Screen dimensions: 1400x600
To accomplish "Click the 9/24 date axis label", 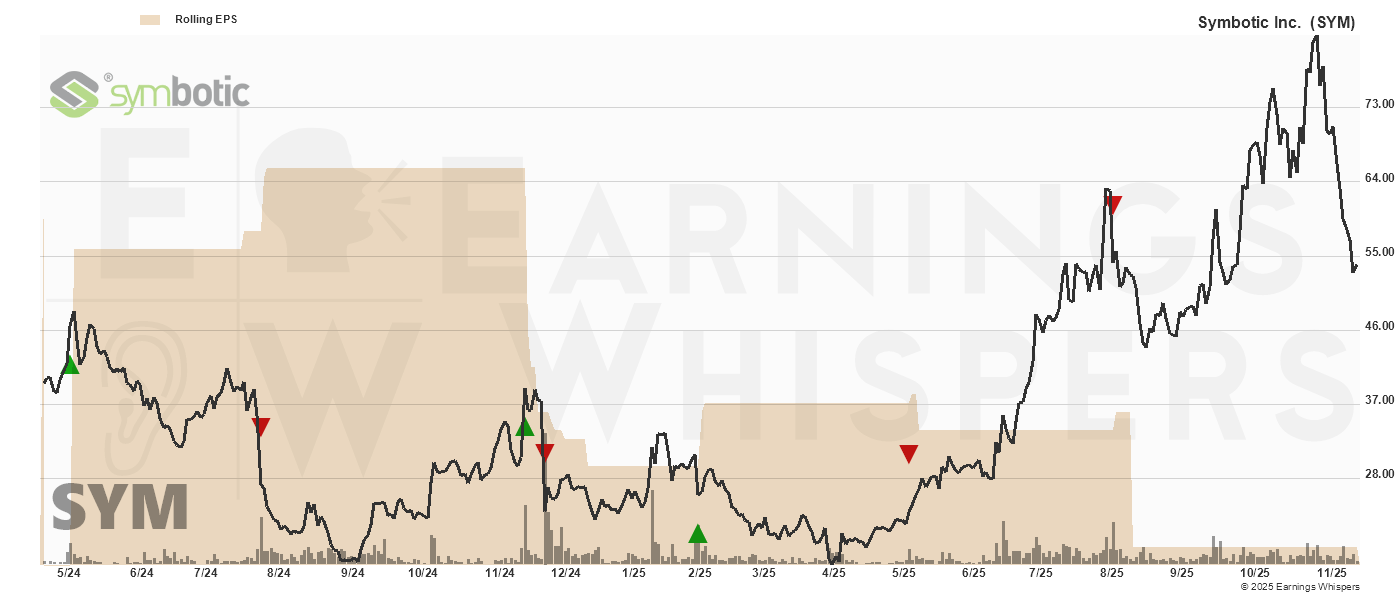I will [x=352, y=573].
